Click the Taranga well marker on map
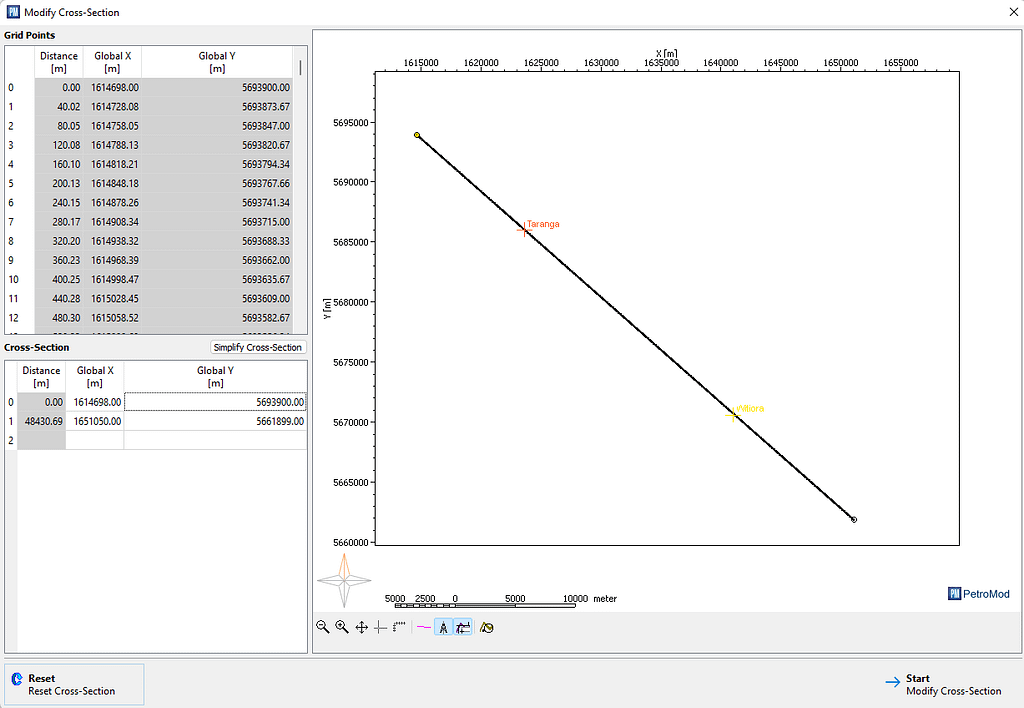This screenshot has height=708, width=1024. [x=523, y=230]
